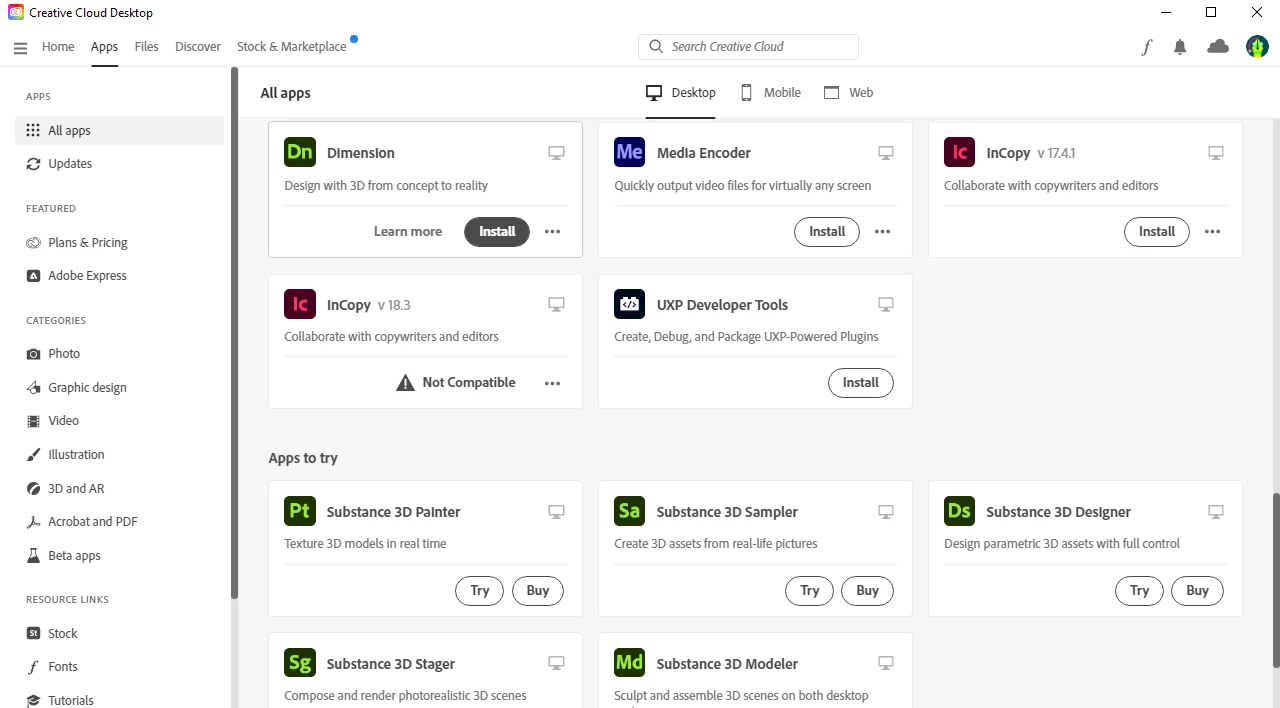Open notifications bell icon
This screenshot has width=1280, height=708.
(1181, 47)
